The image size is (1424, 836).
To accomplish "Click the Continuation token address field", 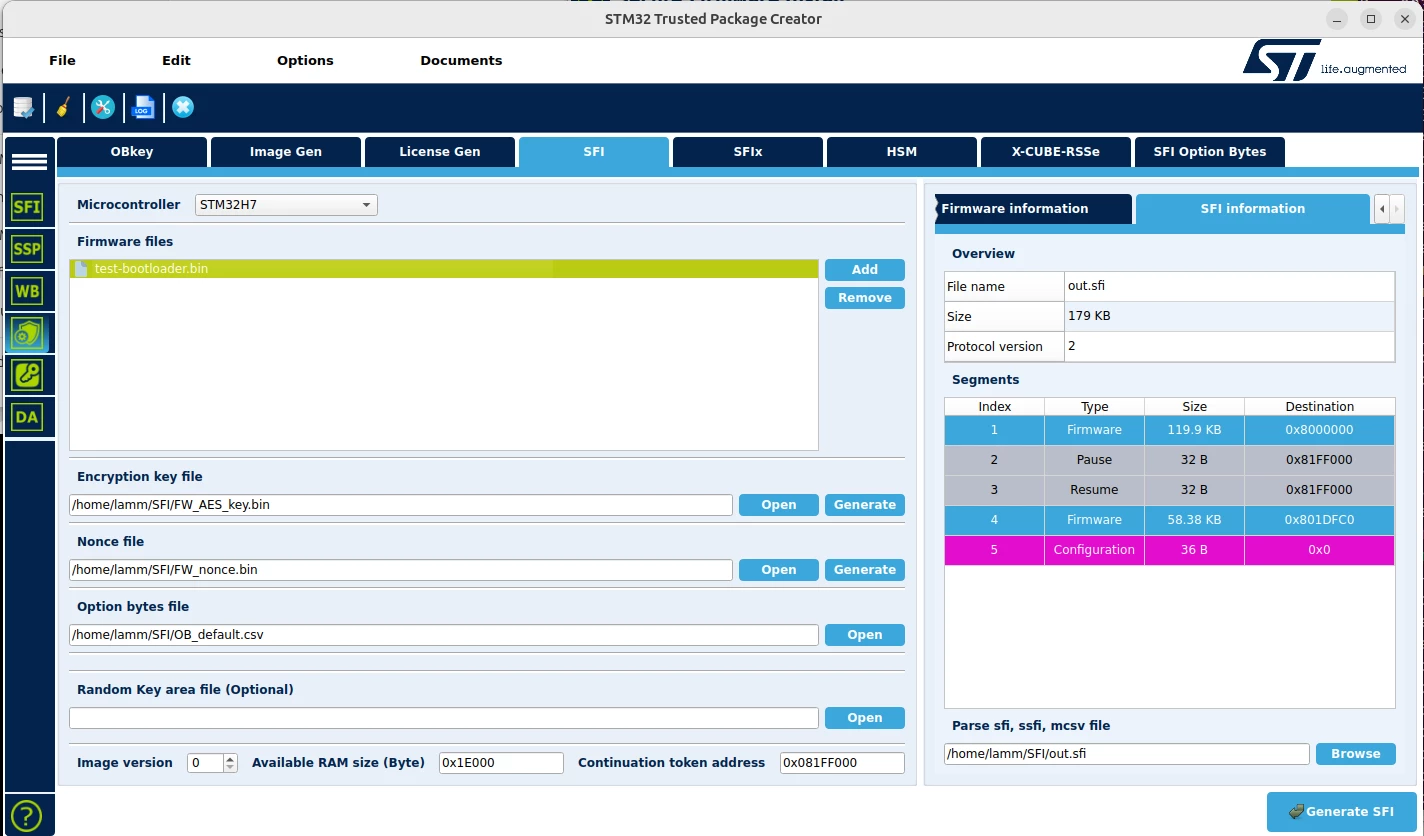I will click(842, 762).
